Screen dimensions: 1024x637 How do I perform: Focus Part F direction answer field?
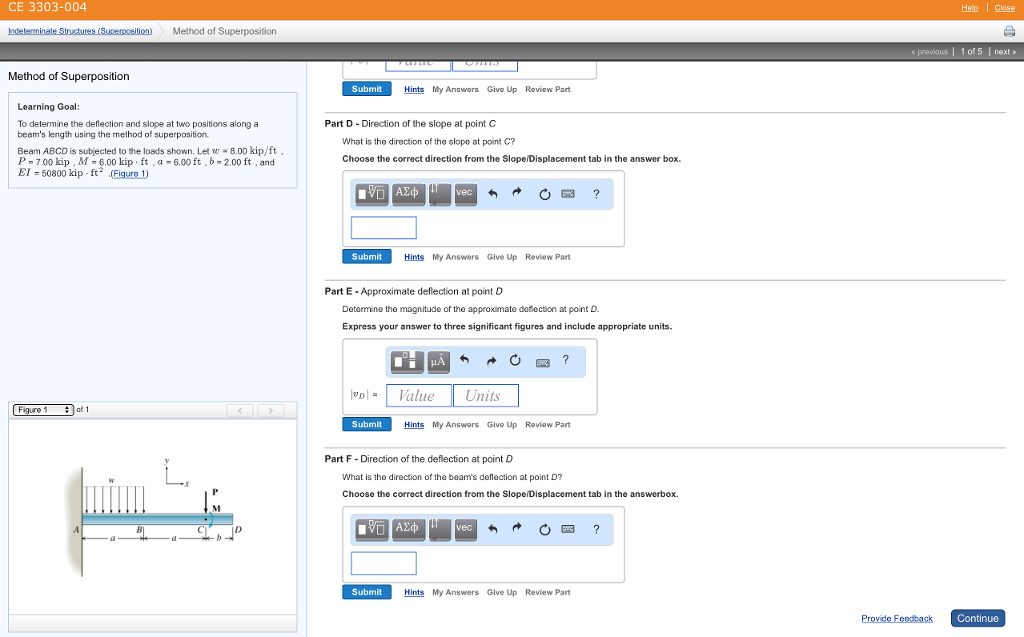[x=383, y=563]
